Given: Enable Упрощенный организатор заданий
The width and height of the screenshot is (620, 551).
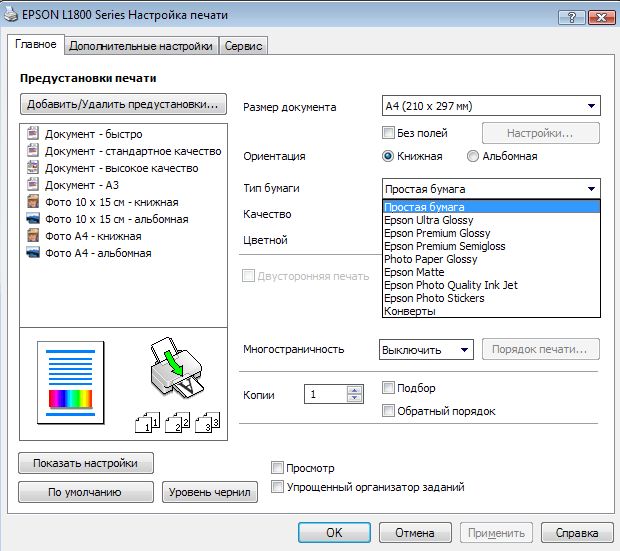Looking at the screenshot, I should point(277,487).
